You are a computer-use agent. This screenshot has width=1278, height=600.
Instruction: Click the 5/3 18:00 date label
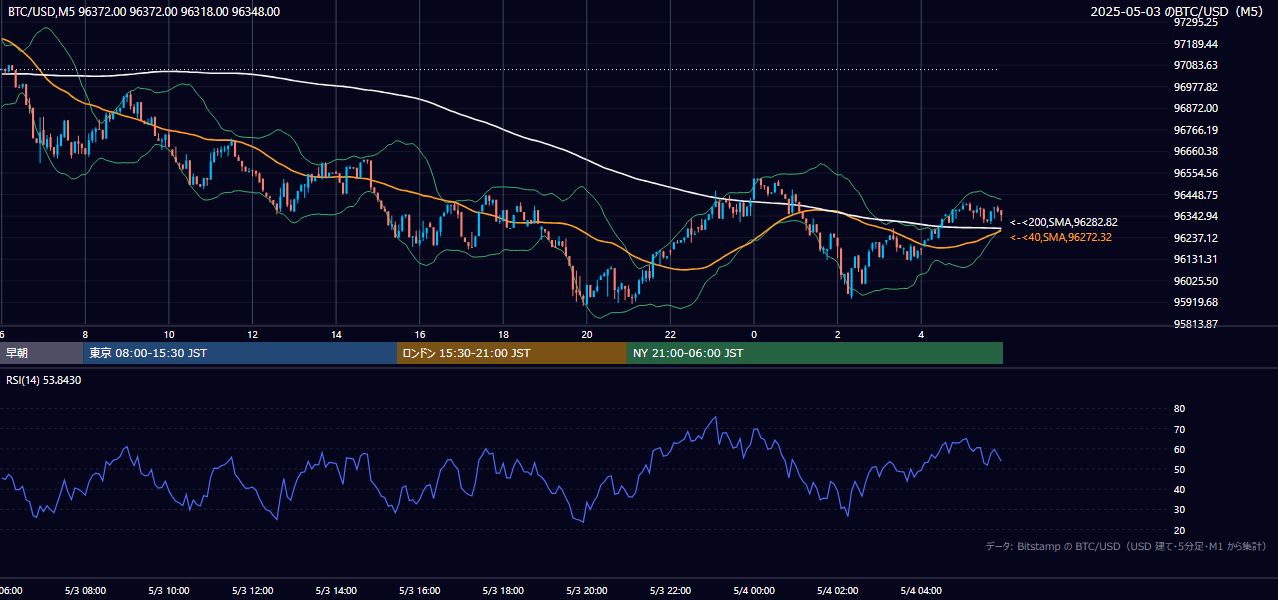(504, 591)
